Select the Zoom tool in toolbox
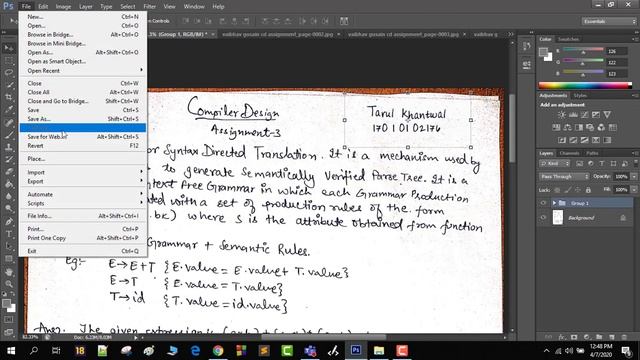Screen dimensions: 640x360 point(9,284)
